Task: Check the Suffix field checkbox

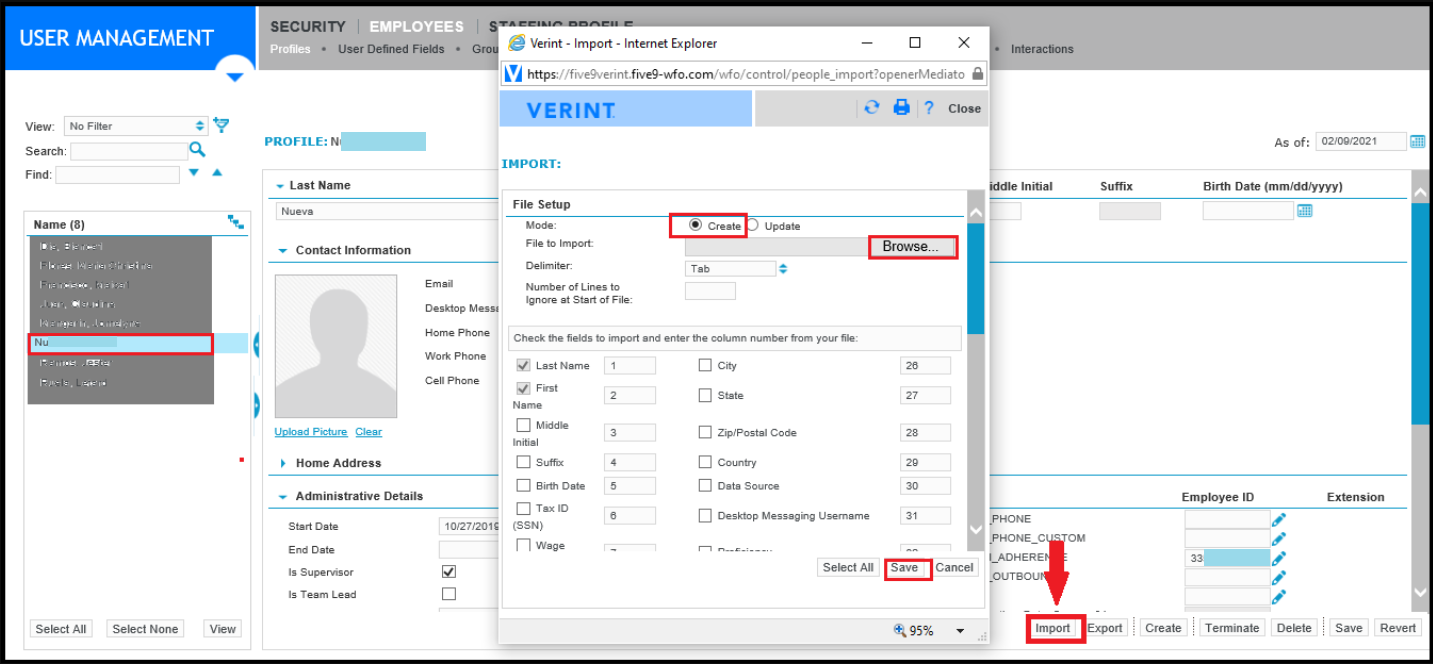Action: tap(523, 462)
